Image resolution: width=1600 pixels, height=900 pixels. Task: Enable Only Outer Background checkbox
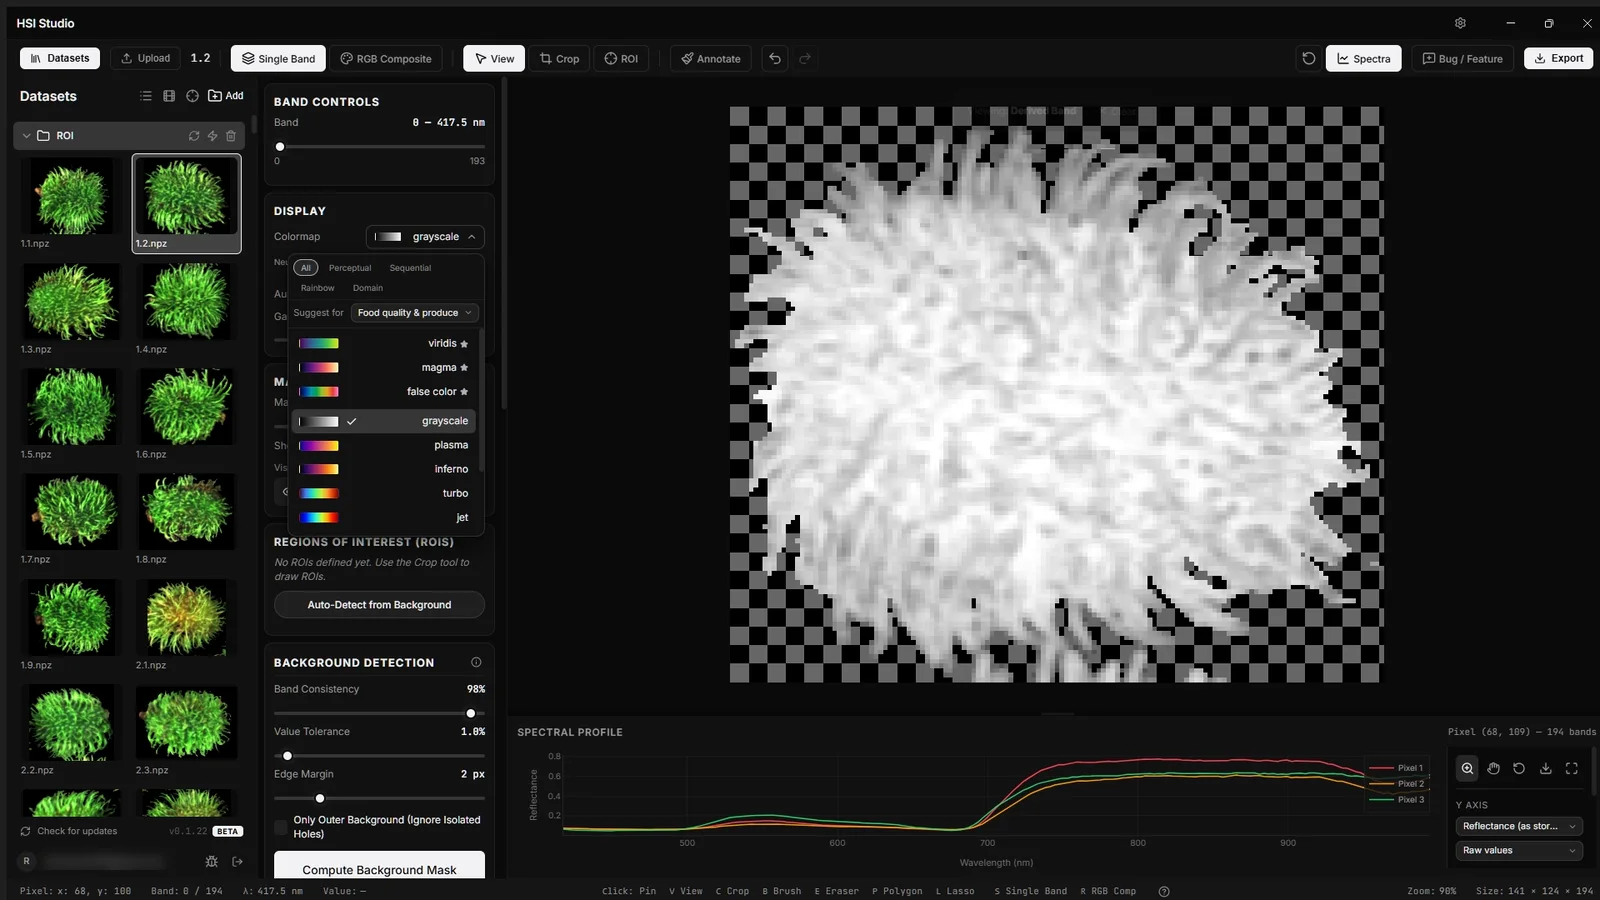(x=281, y=827)
